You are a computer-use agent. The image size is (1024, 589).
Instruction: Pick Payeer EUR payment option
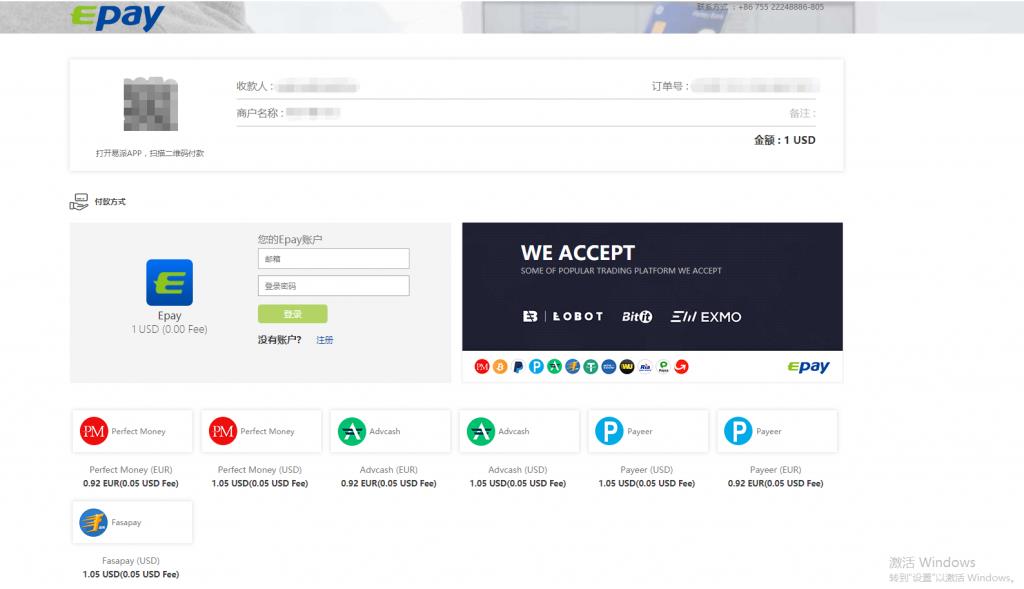click(x=777, y=431)
